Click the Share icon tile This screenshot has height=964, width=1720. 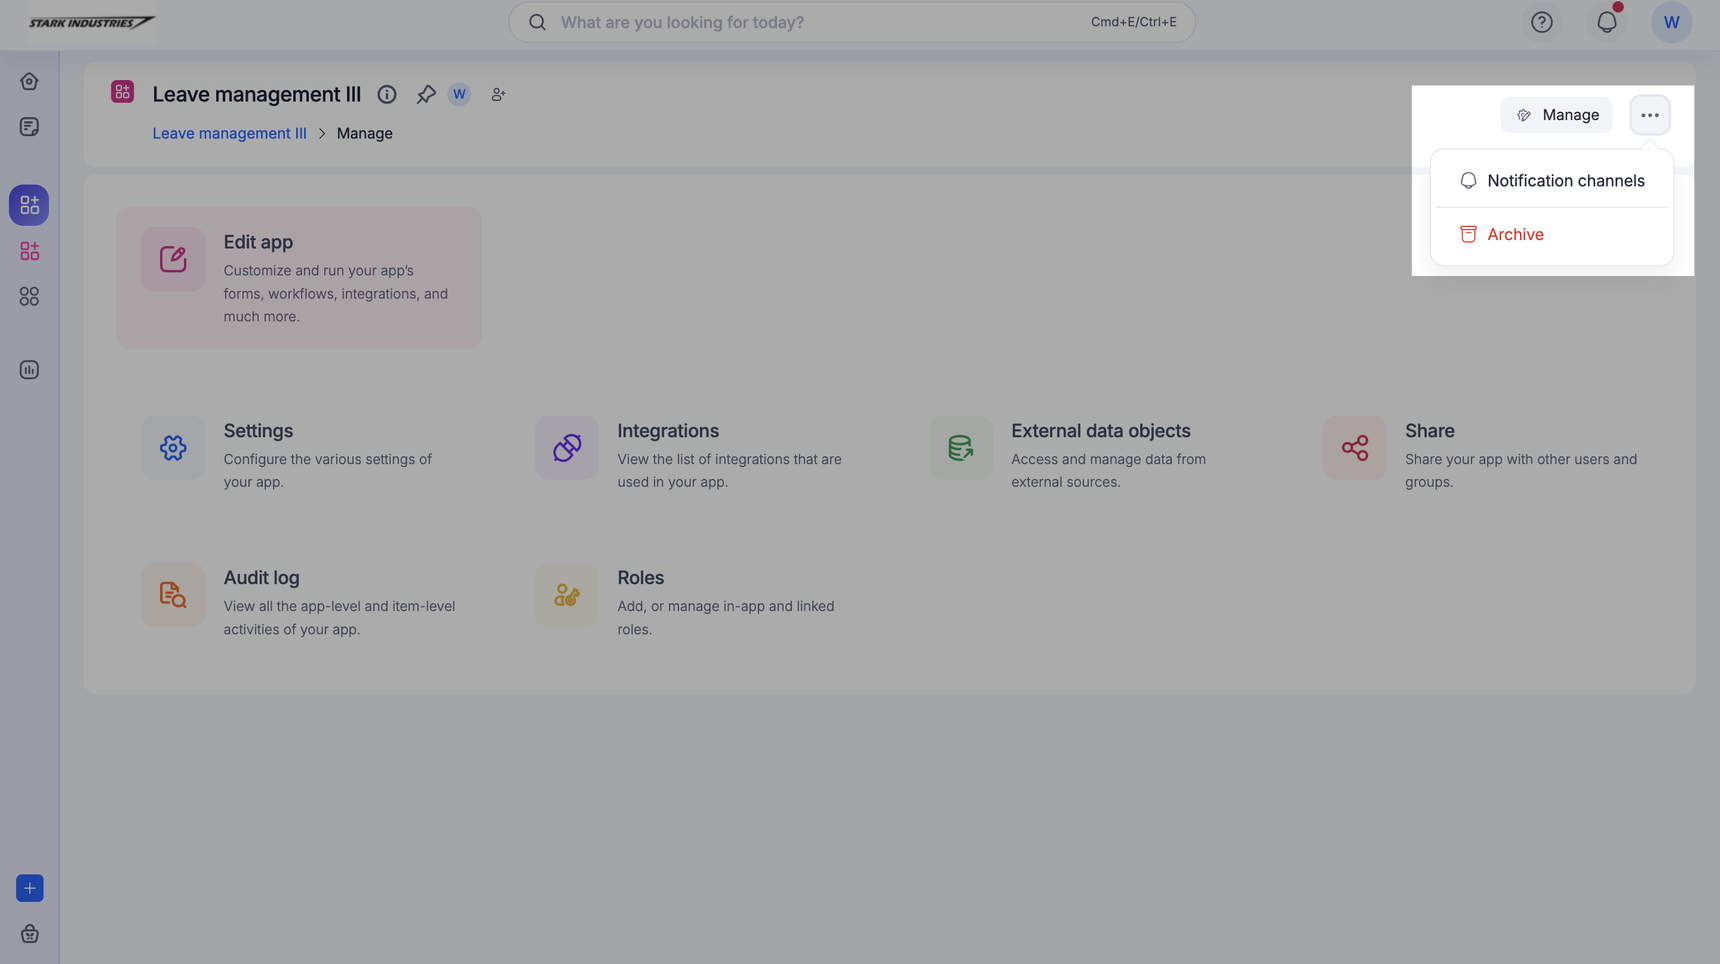click(1355, 448)
